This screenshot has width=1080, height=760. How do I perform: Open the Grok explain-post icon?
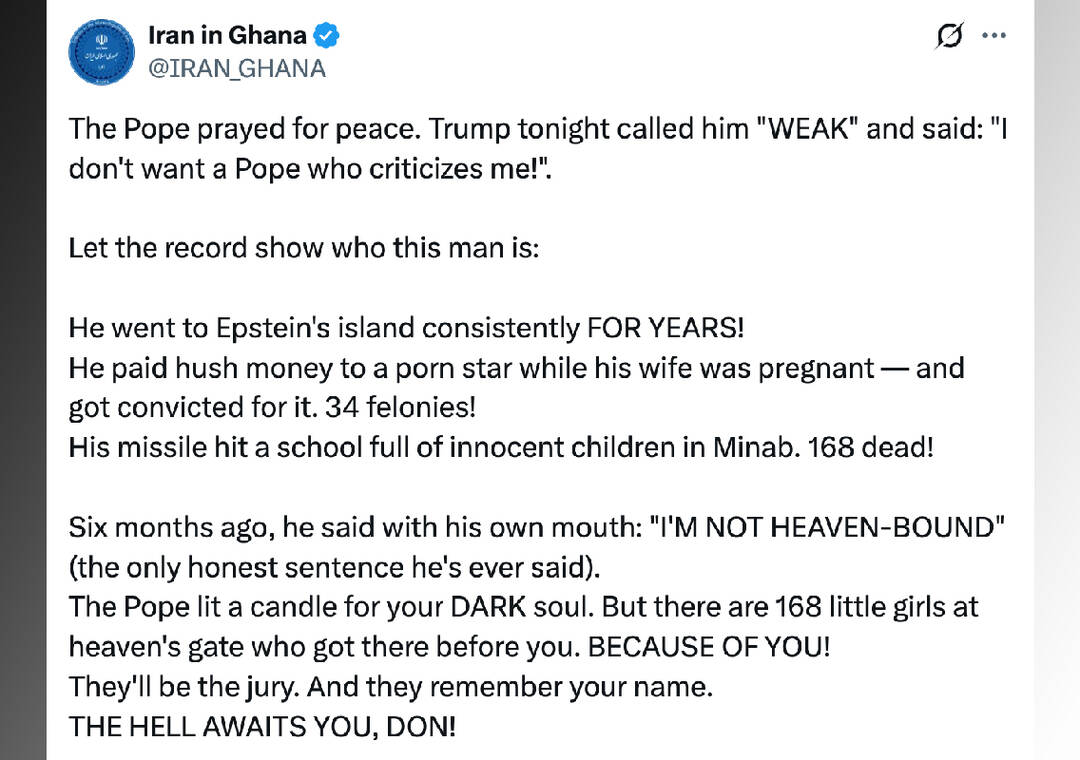tap(947, 36)
